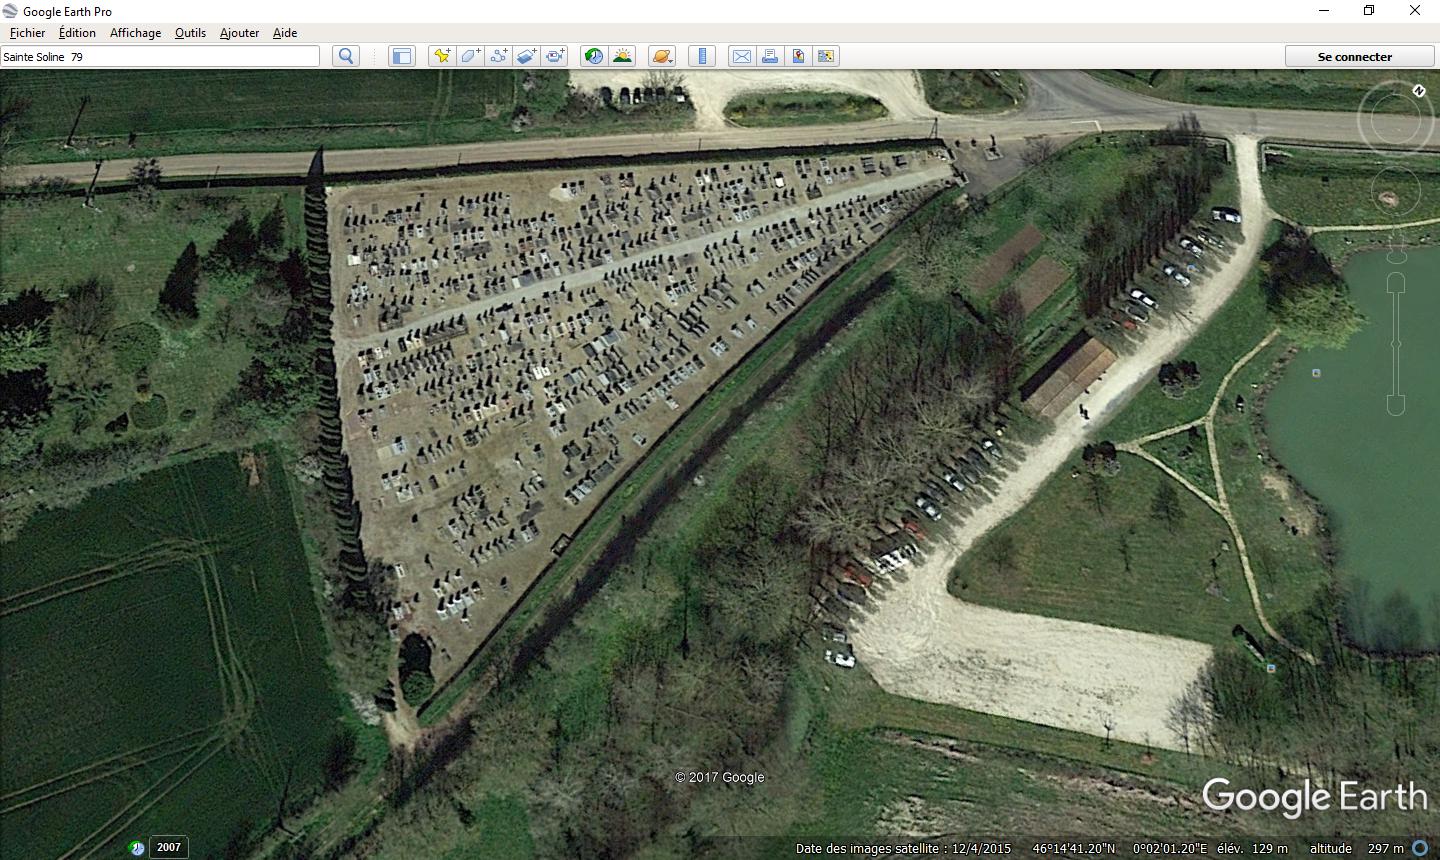Click the élév. 129 m readout
1440x860 pixels.
tap(1255, 848)
